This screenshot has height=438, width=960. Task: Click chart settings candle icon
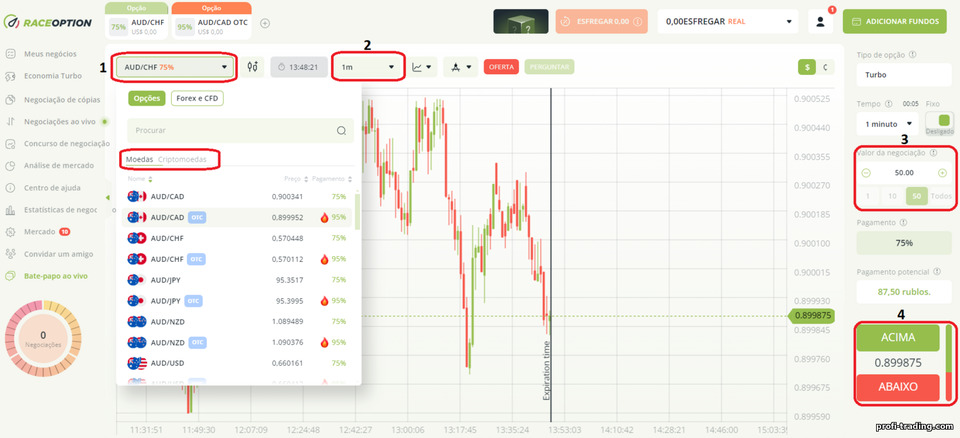click(x=252, y=67)
